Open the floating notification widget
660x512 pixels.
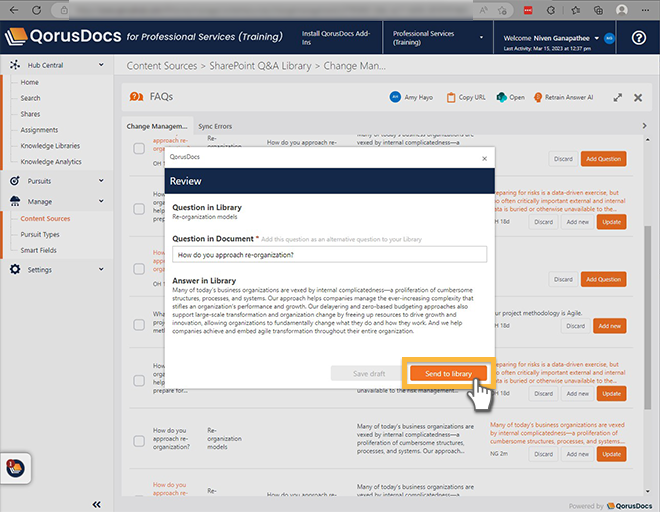click(16, 468)
